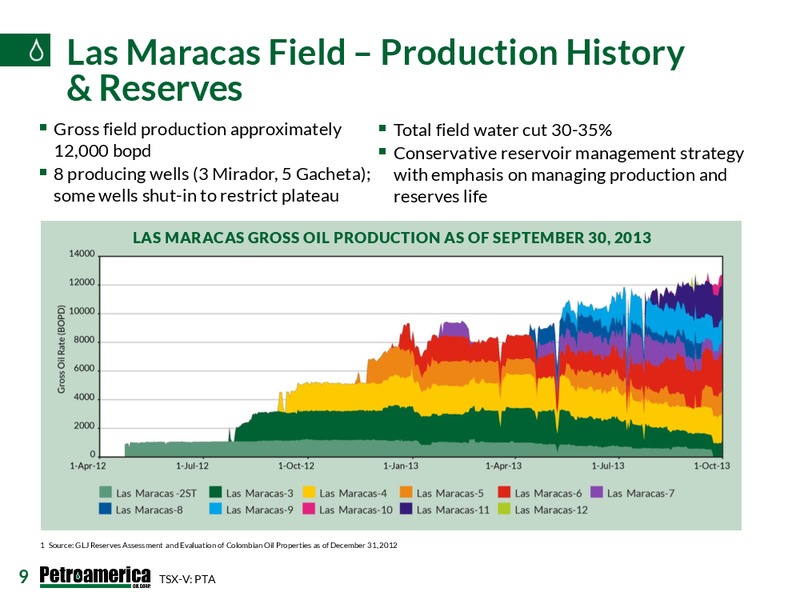
Task: Click the '1-Jan-13' x-axis date
Action: tap(401, 466)
